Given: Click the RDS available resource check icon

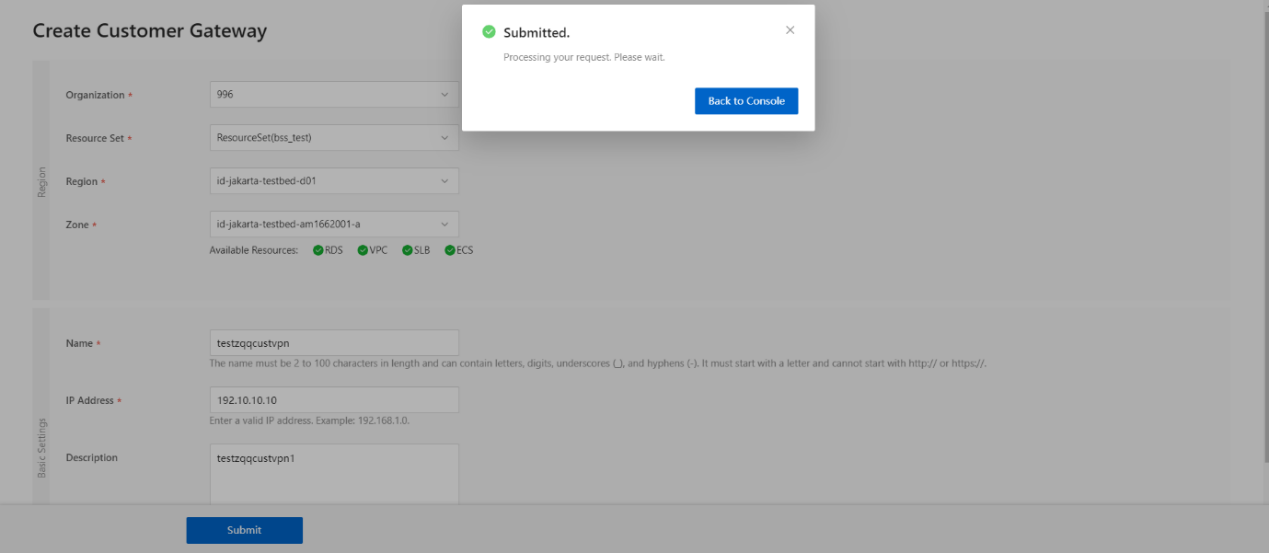Looking at the screenshot, I should pyautogui.click(x=318, y=250).
